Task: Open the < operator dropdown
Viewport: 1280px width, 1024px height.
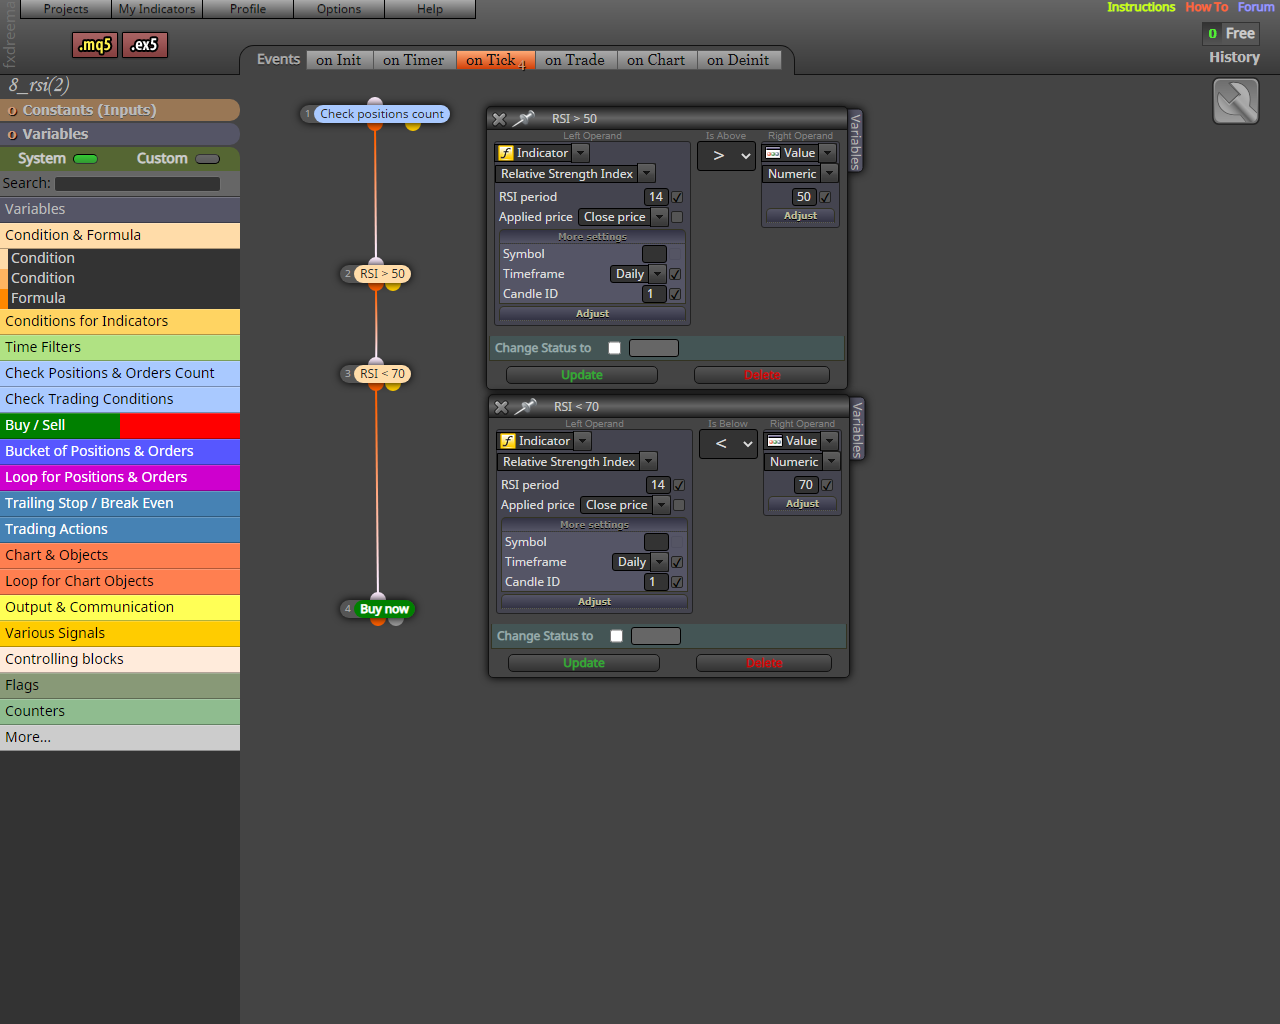Action: click(728, 444)
